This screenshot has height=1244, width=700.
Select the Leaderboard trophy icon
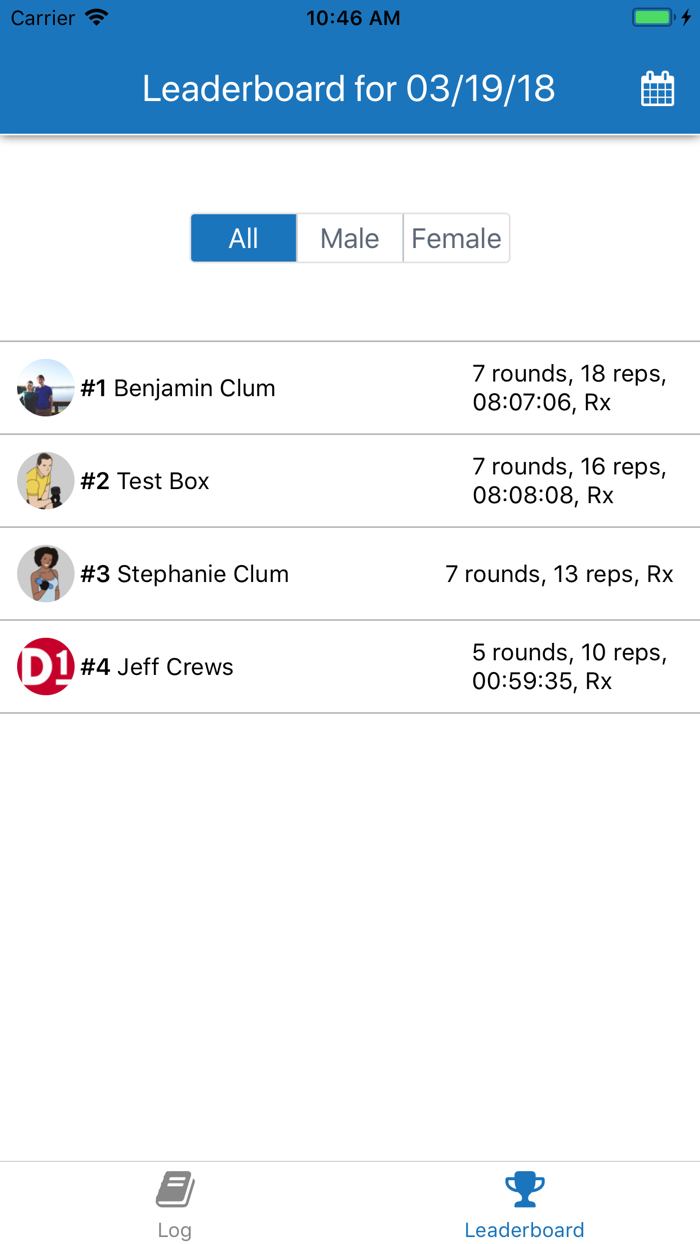click(x=524, y=1189)
